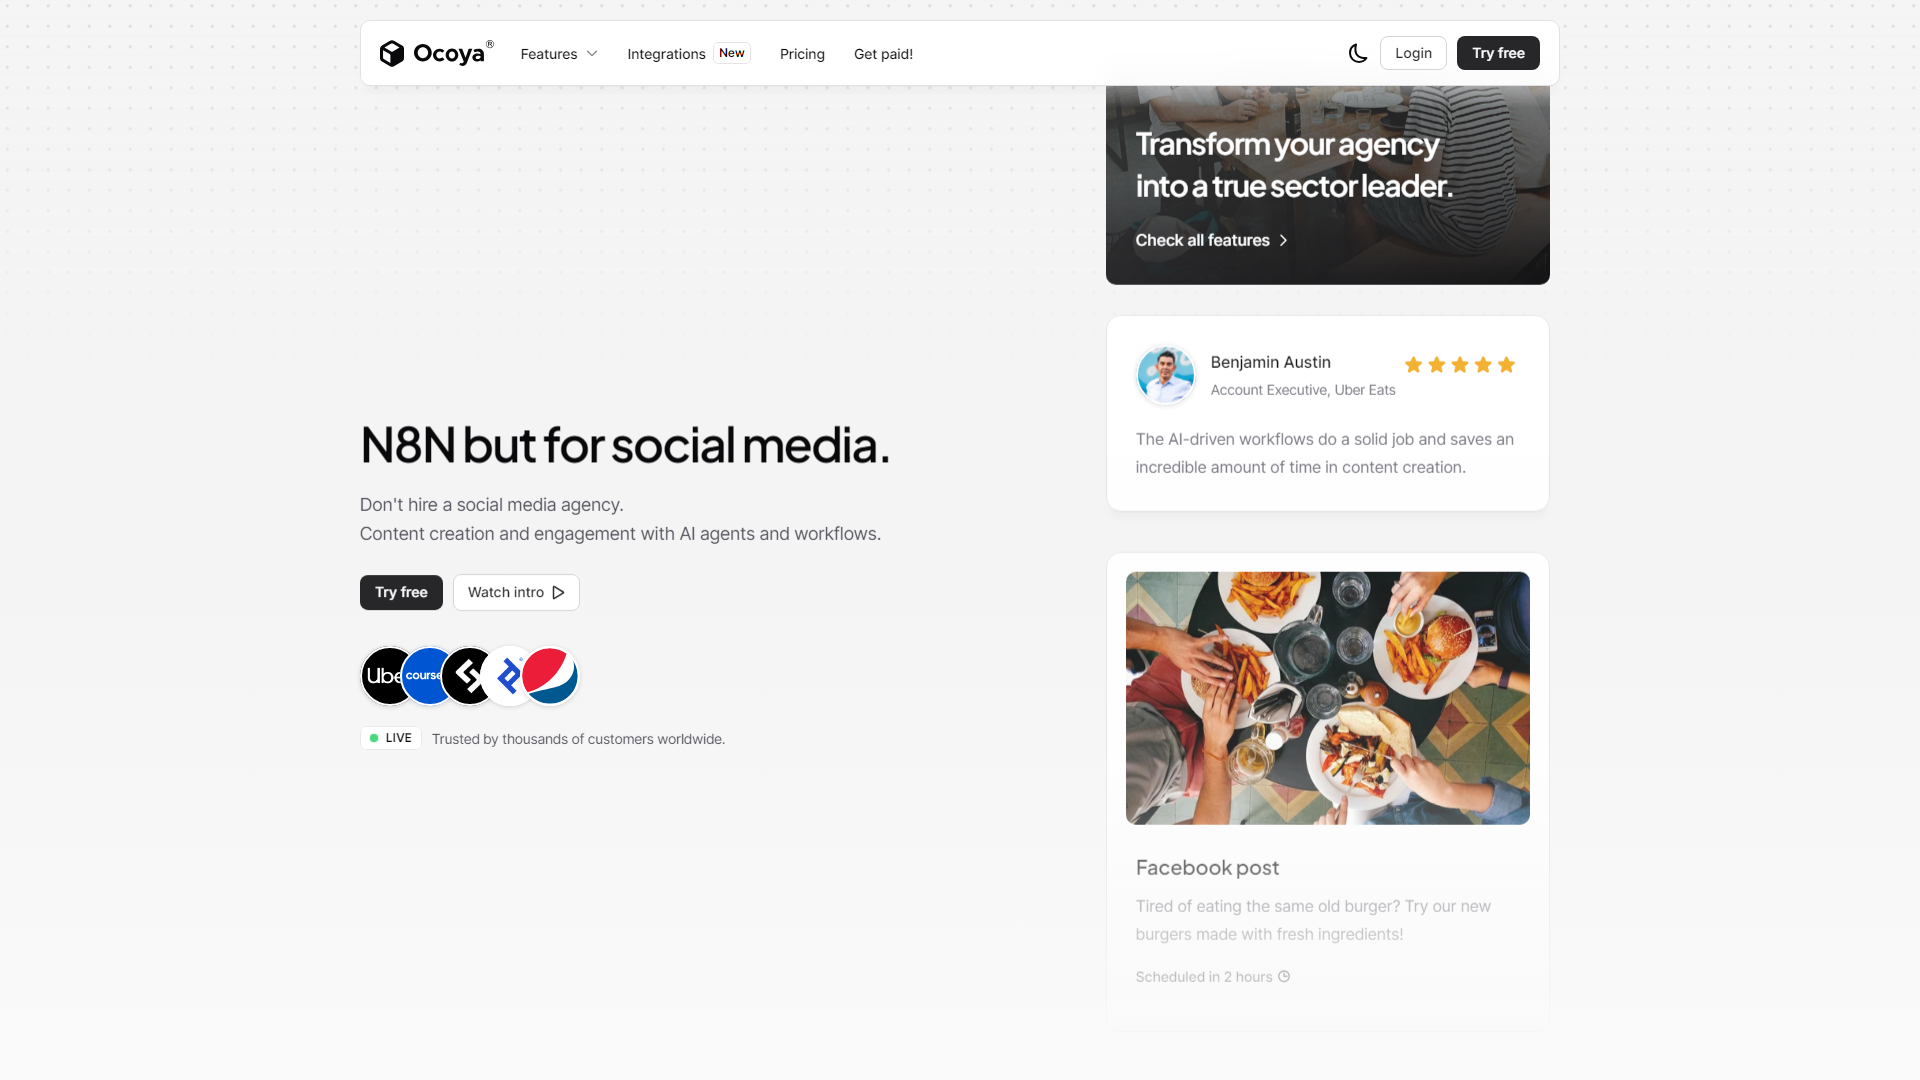Click the Ocoya cube logo icon

(x=392, y=53)
